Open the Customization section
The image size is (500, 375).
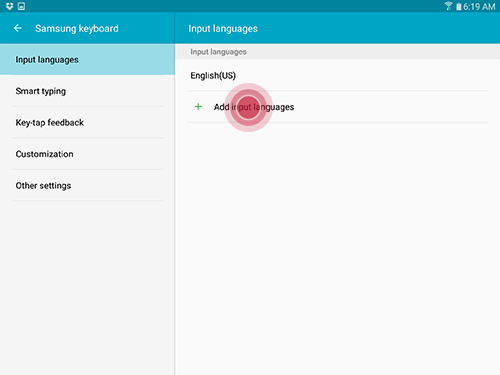87,154
